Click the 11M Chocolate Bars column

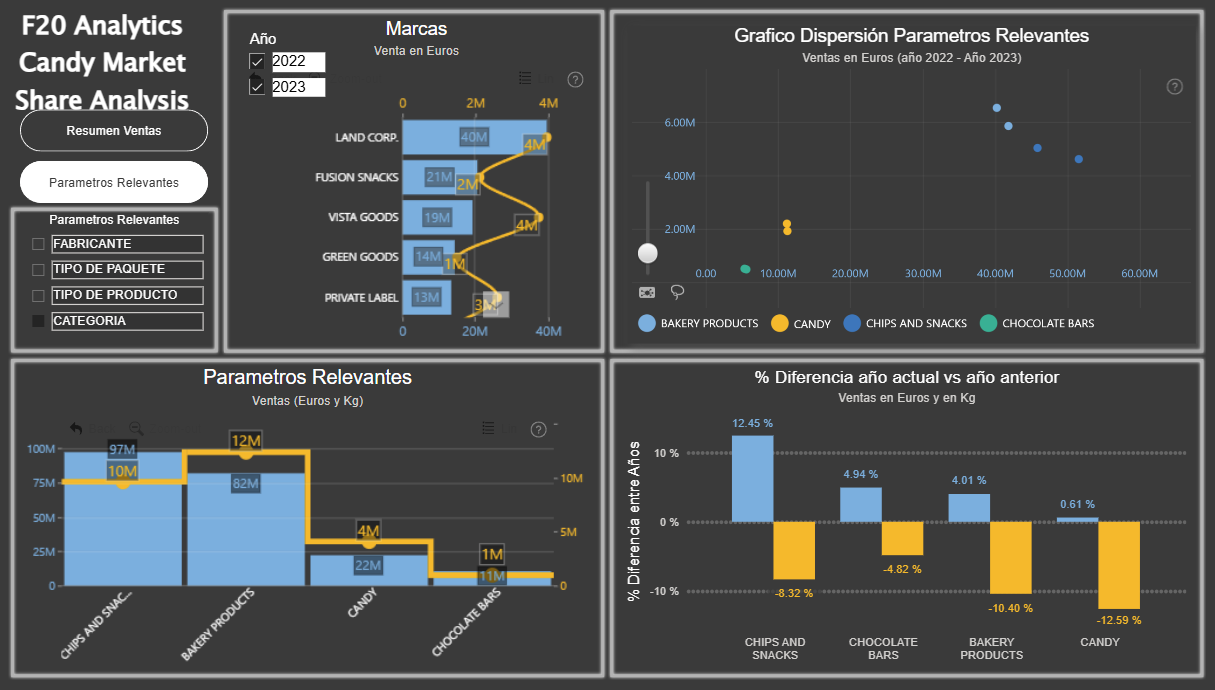click(491, 577)
